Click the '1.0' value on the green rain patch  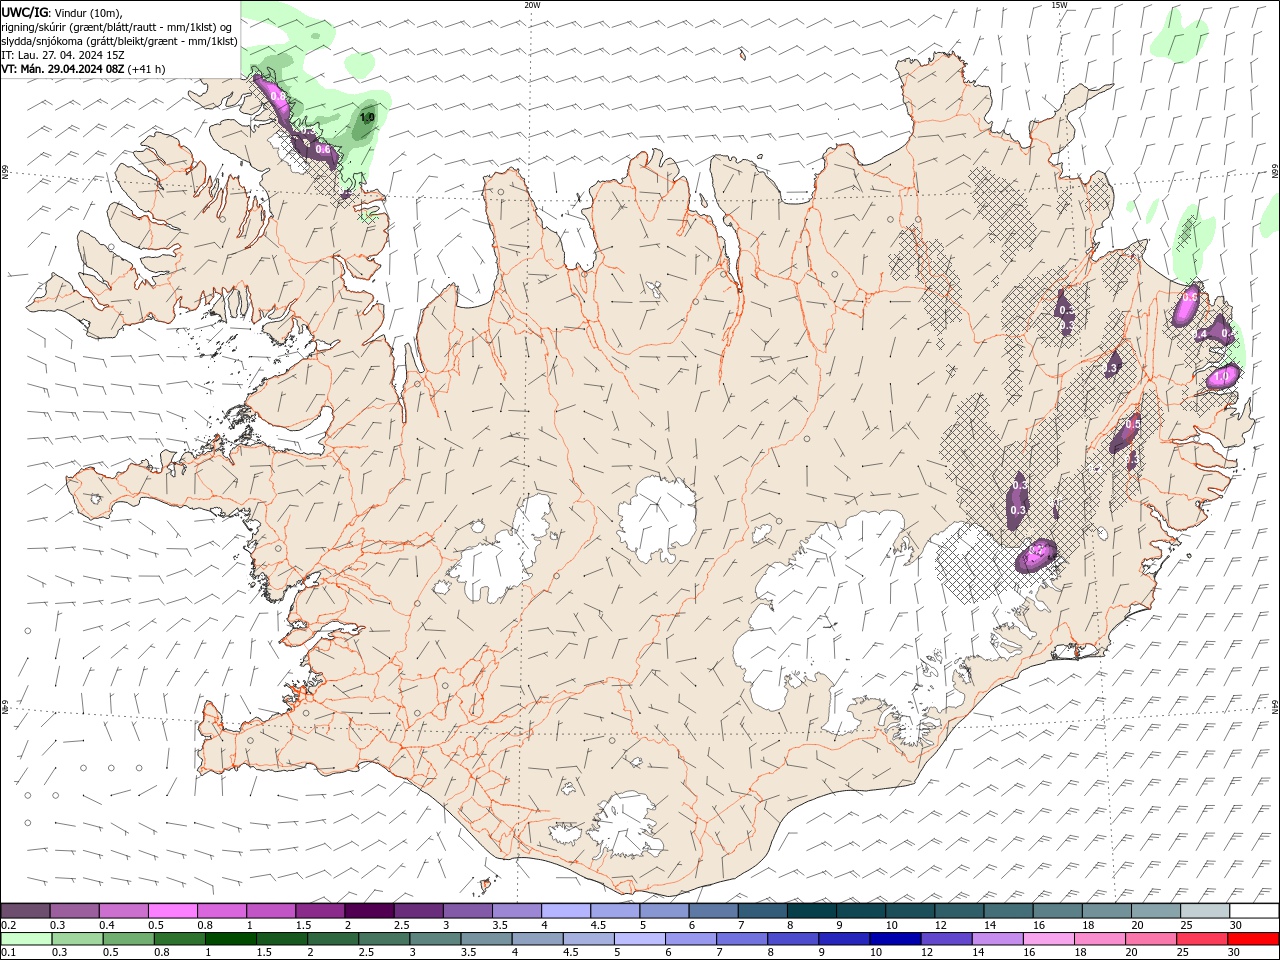367,117
